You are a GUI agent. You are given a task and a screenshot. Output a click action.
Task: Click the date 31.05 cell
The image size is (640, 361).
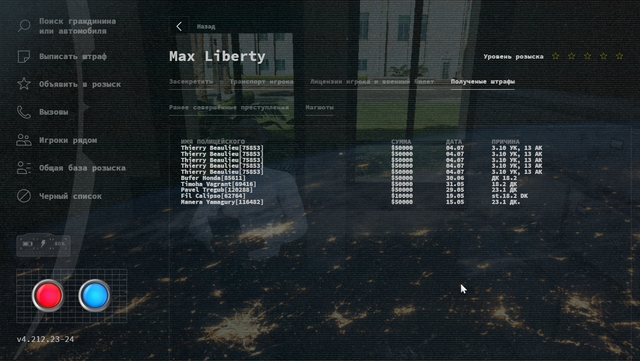coord(455,184)
